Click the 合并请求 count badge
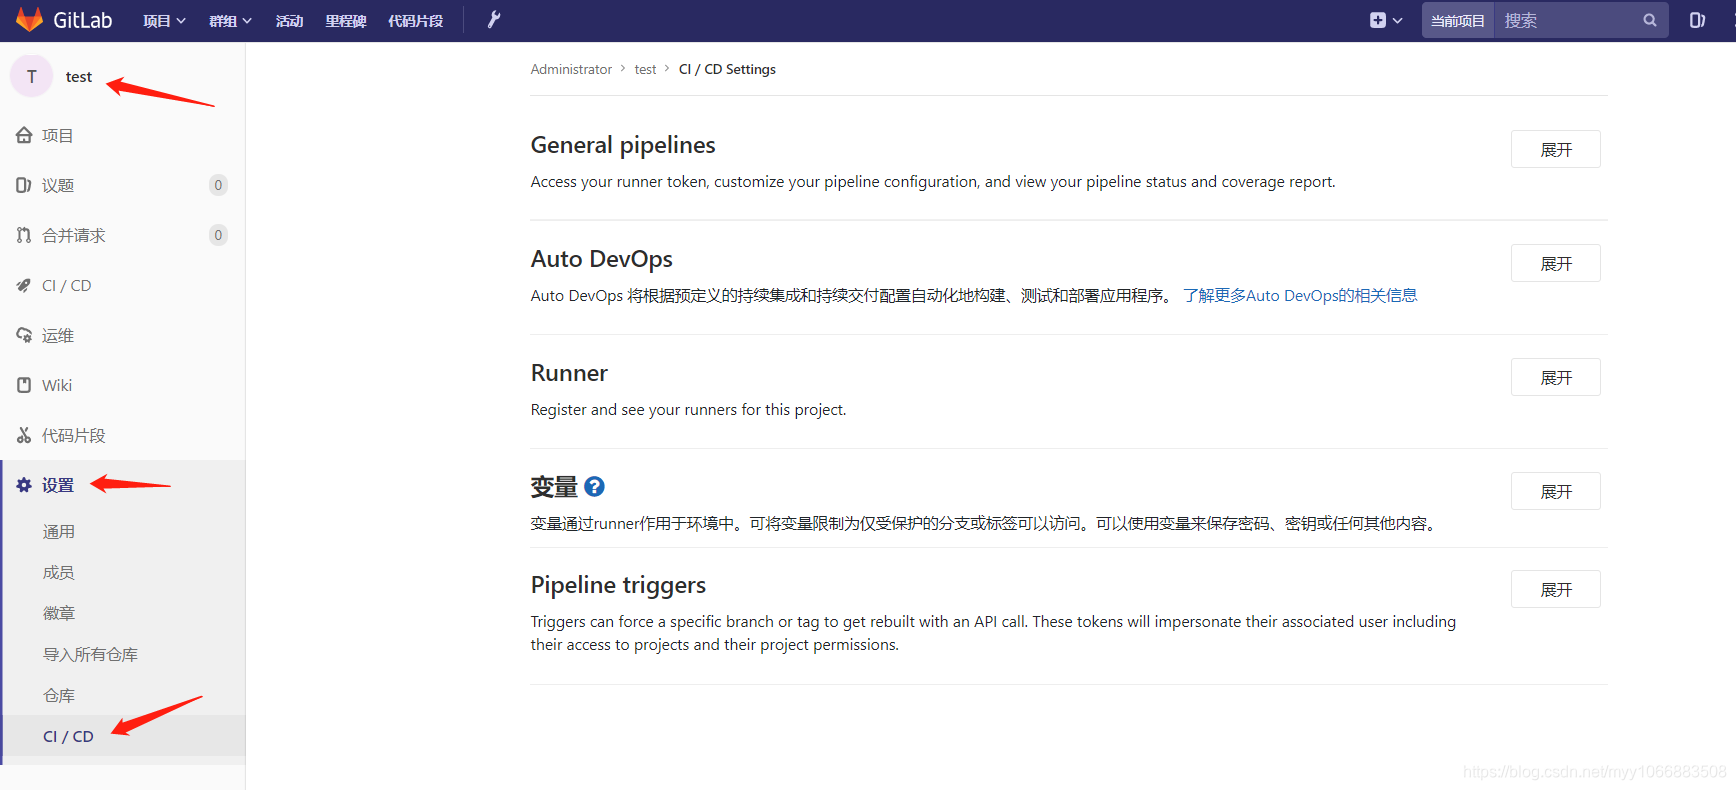 coord(218,235)
